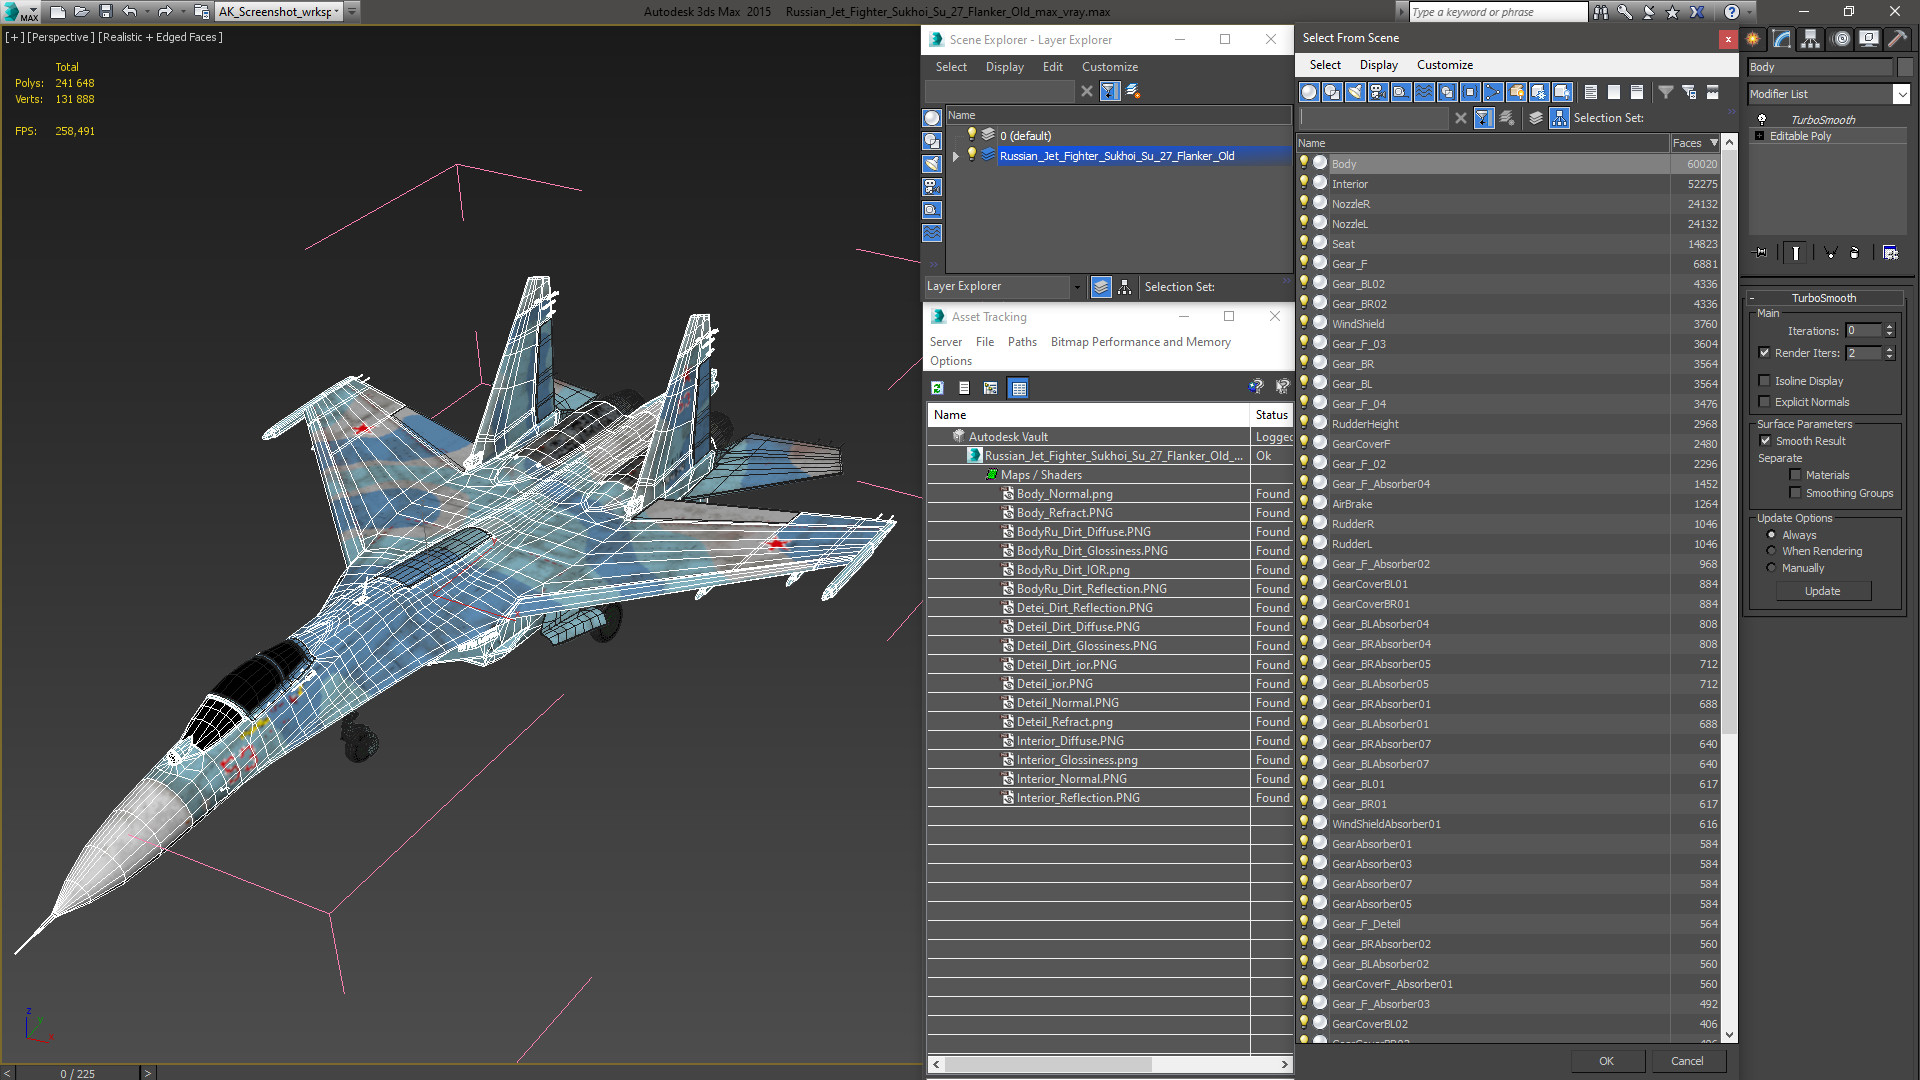Open the Create command panel tab
The image size is (1920, 1080).
(x=1753, y=39)
